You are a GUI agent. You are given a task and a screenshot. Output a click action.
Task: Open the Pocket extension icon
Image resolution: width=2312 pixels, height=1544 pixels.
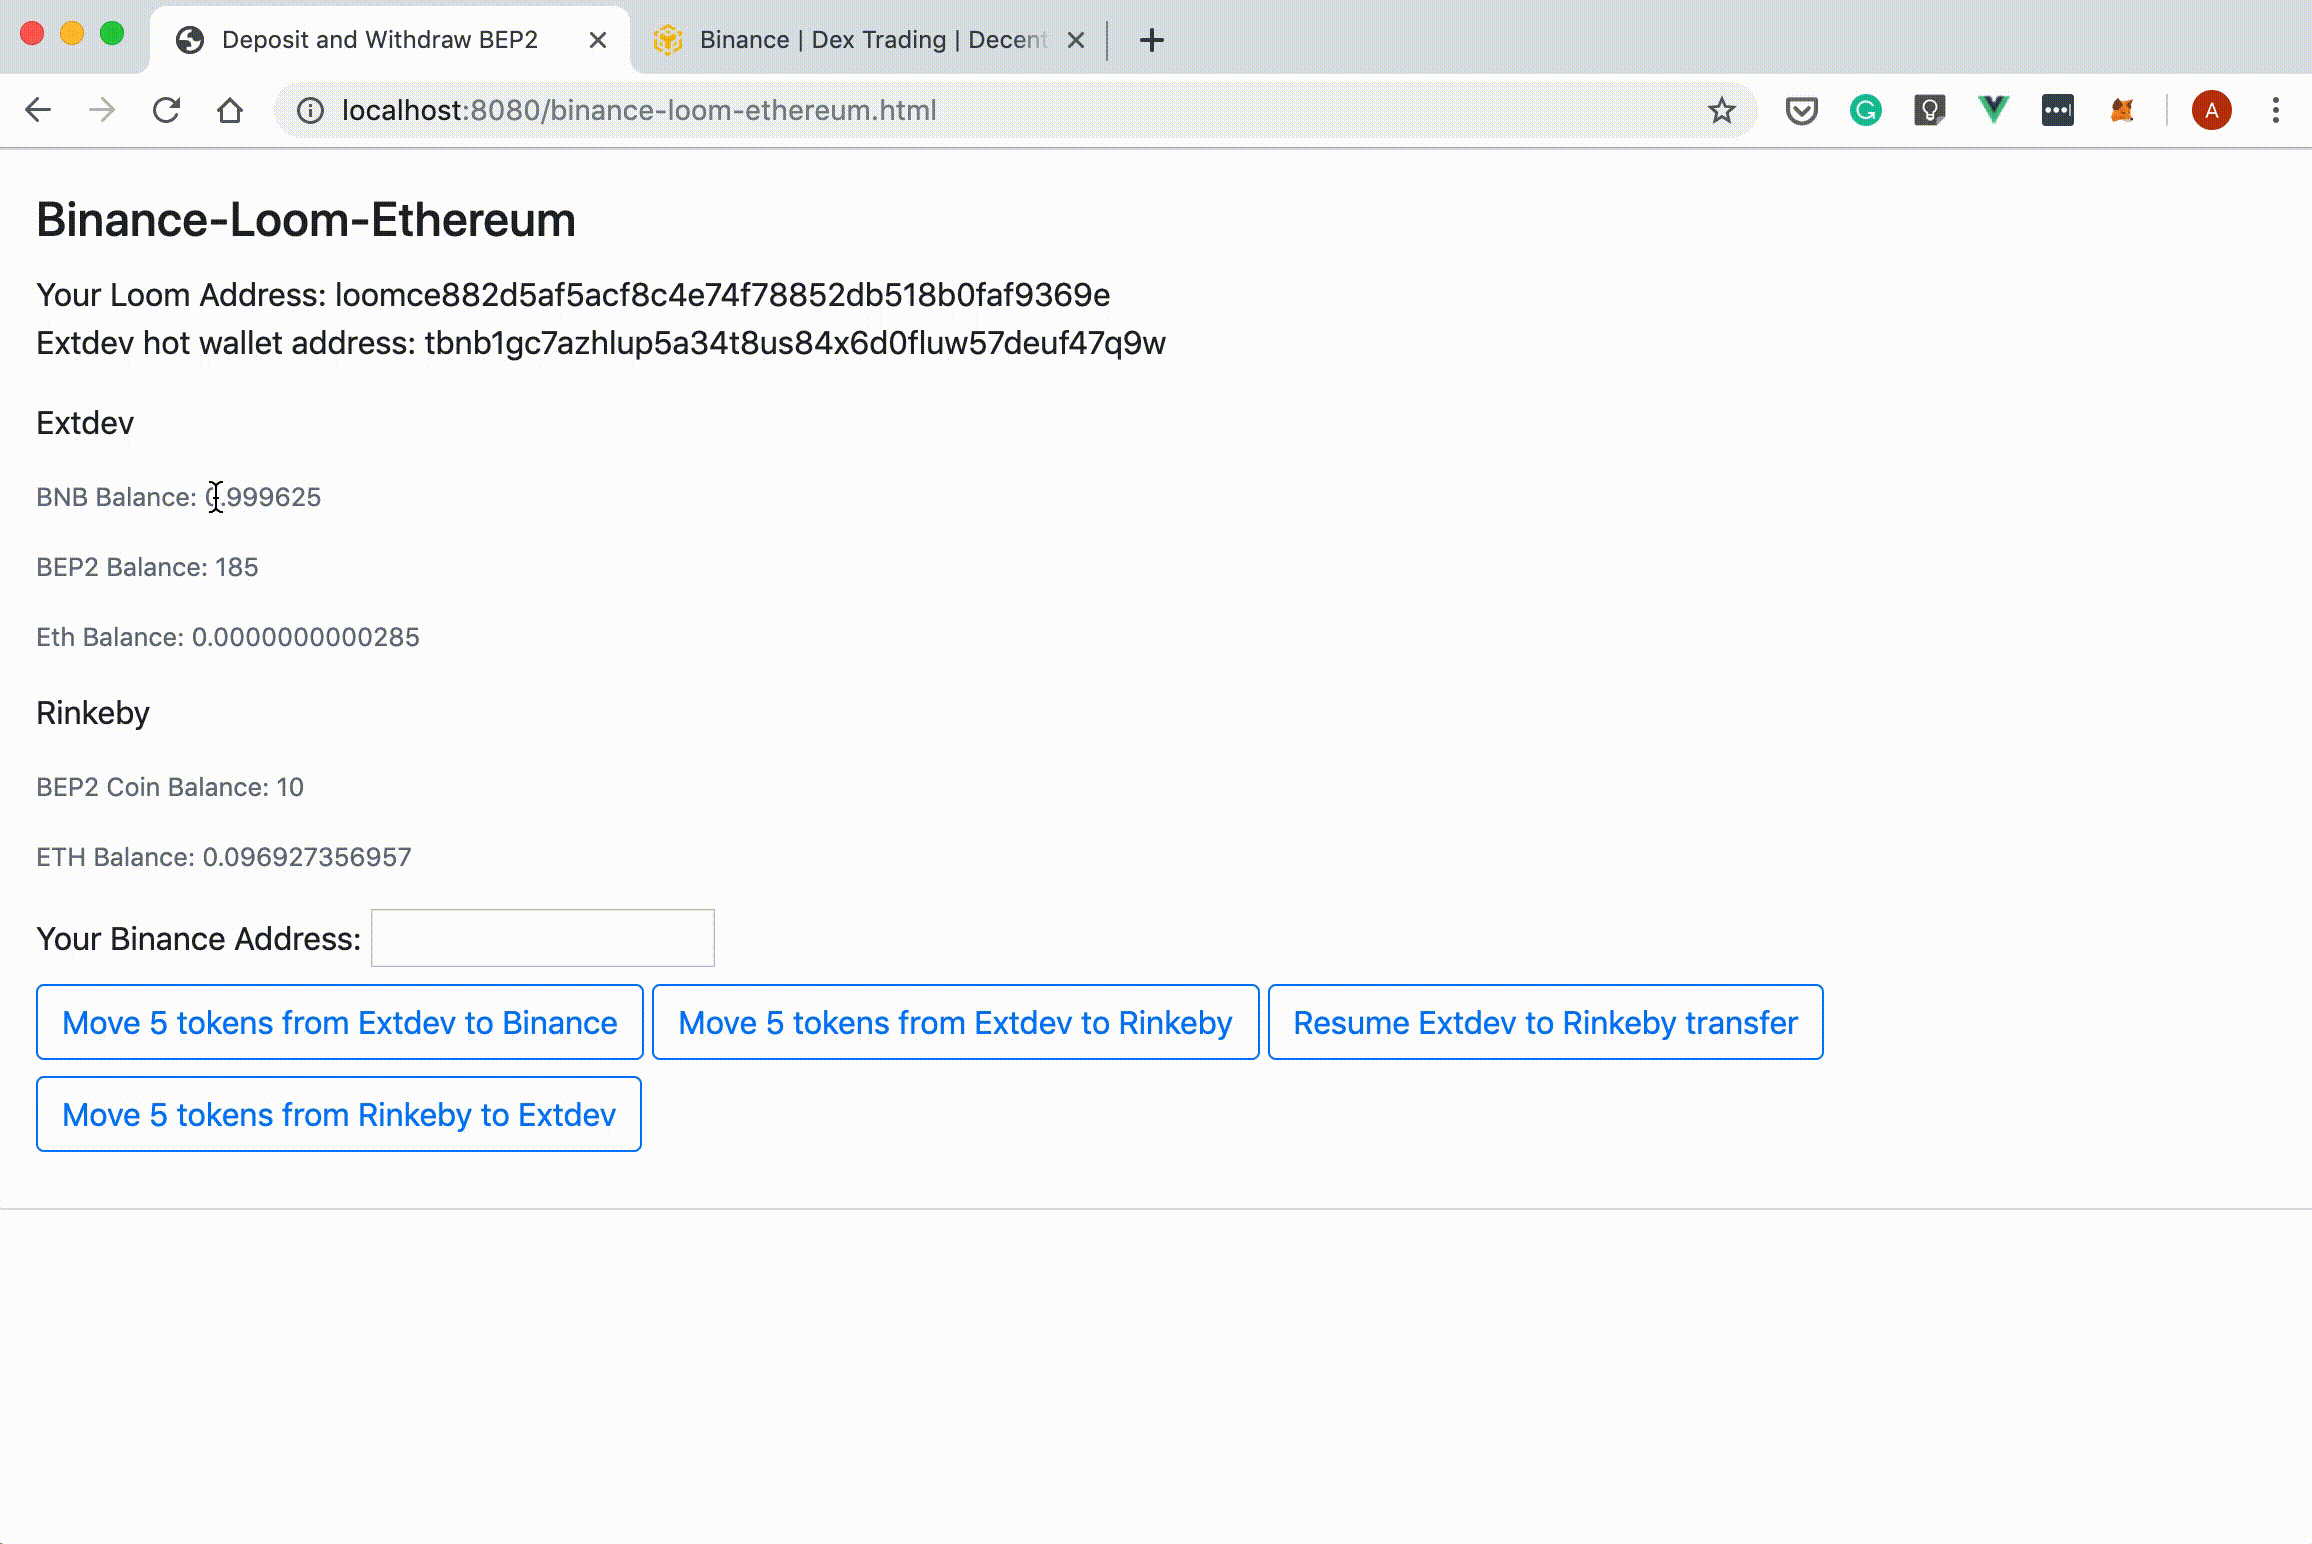[x=1801, y=110]
